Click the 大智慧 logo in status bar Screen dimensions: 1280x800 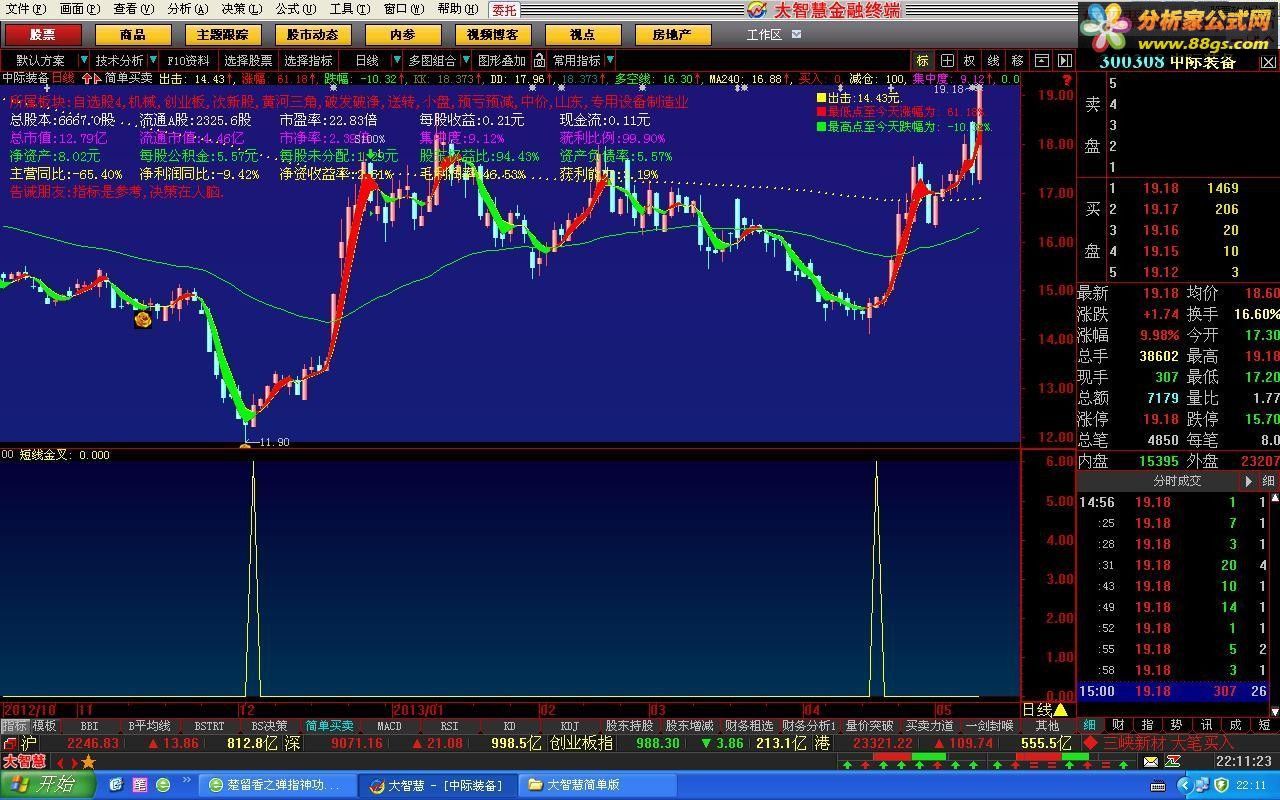click(24, 762)
